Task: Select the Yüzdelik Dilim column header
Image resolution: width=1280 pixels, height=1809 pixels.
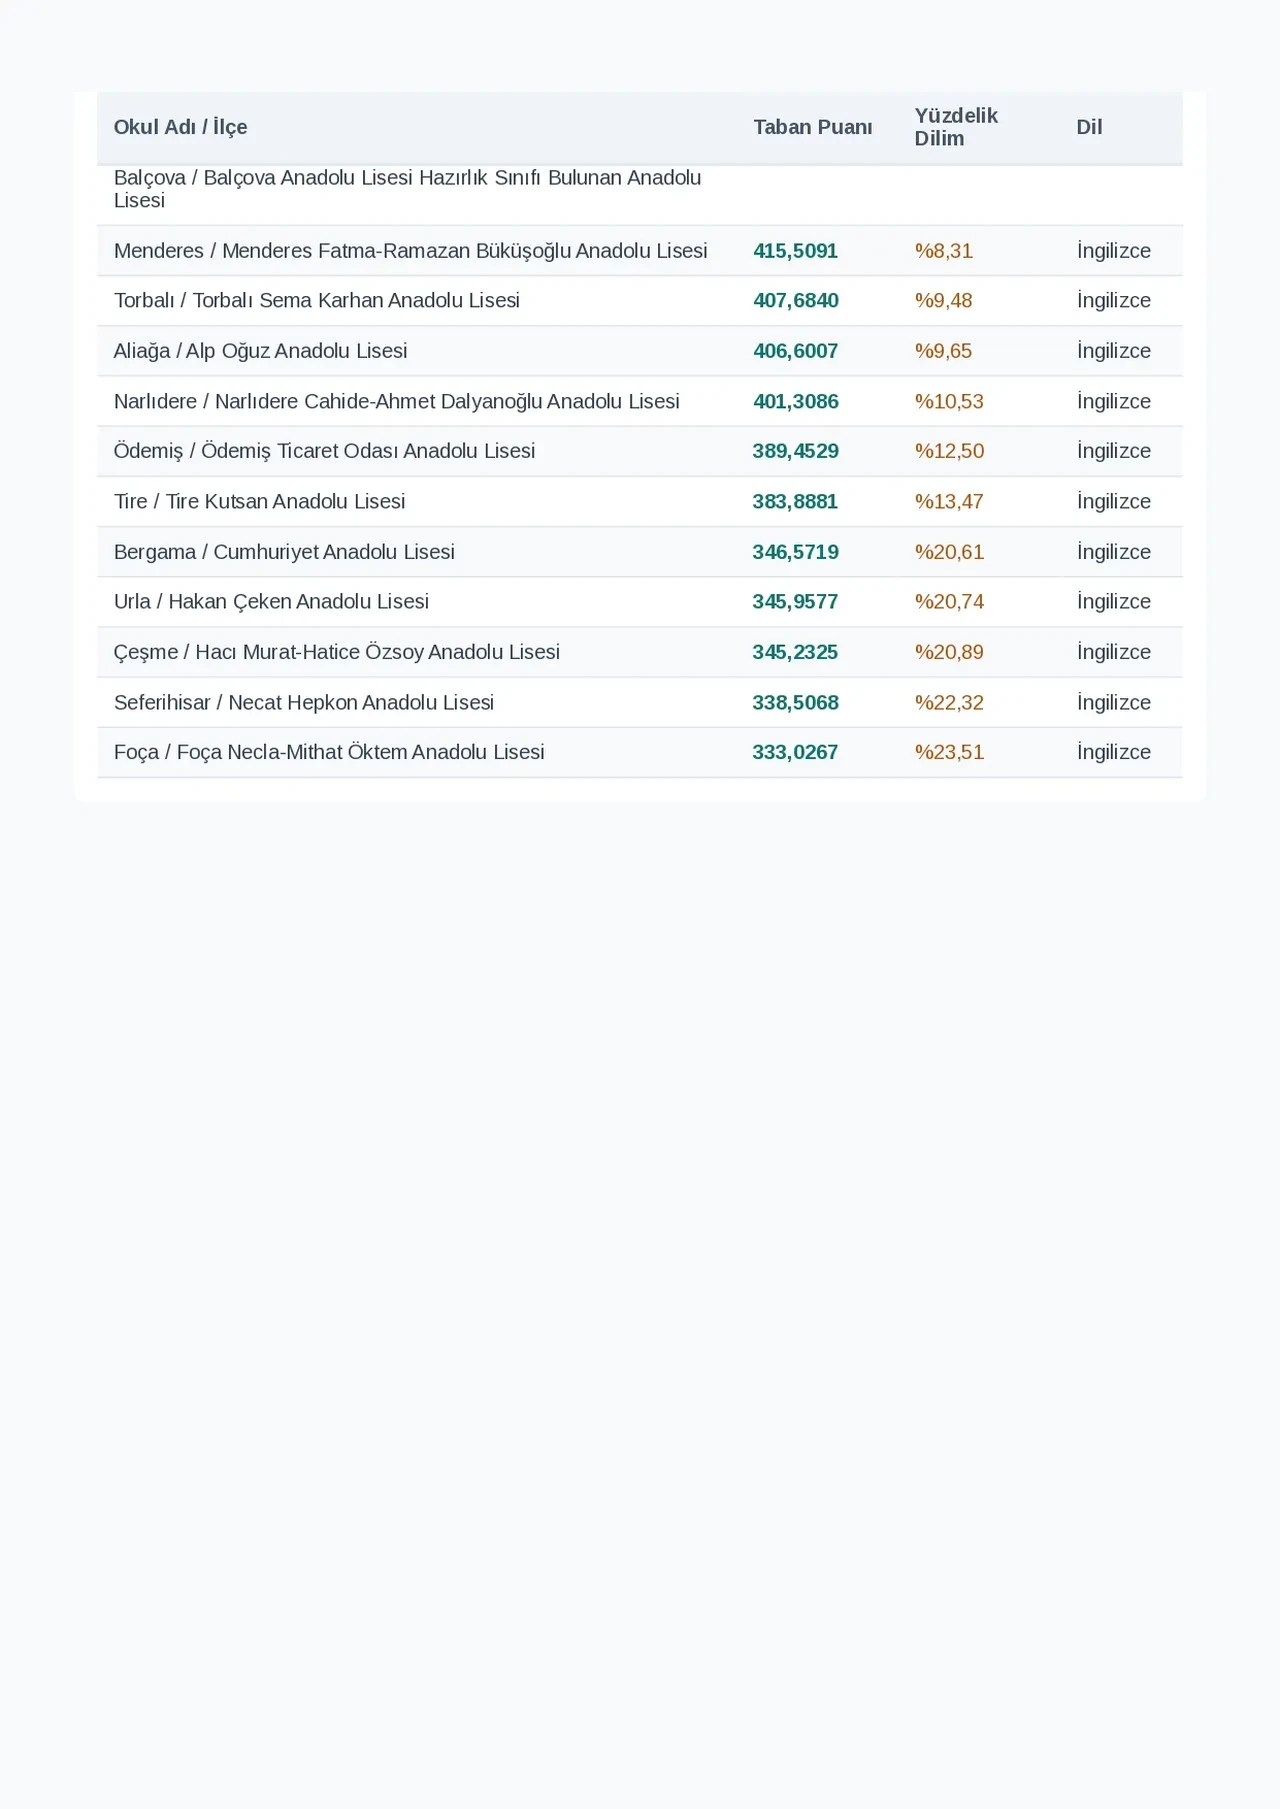Action: (956, 127)
